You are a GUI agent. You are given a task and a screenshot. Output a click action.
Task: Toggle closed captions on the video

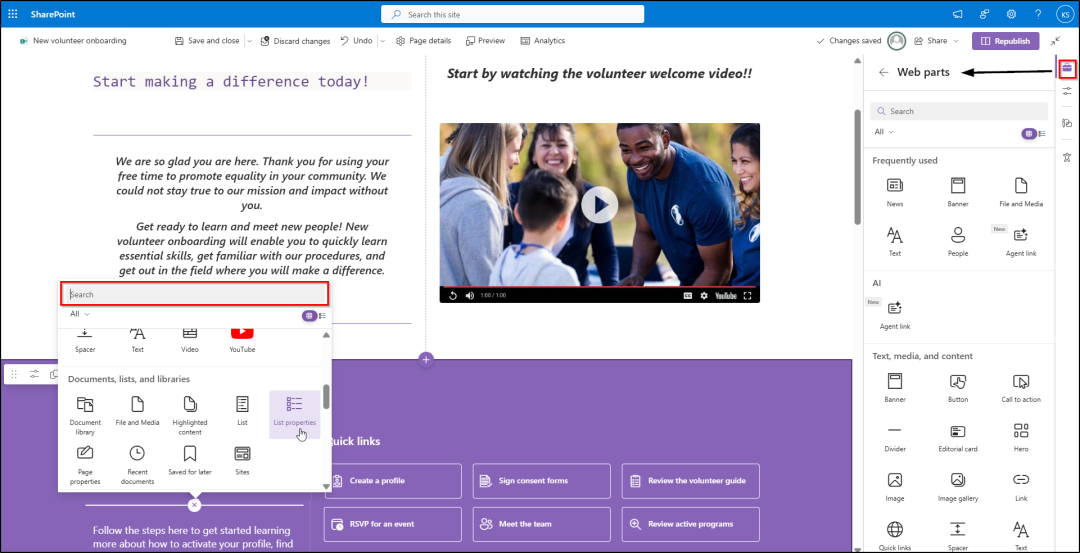click(687, 295)
